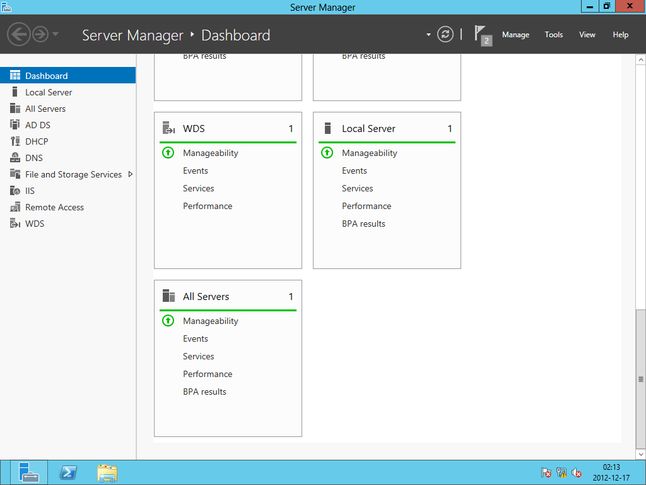Open the Tools menu

pyautogui.click(x=554, y=35)
